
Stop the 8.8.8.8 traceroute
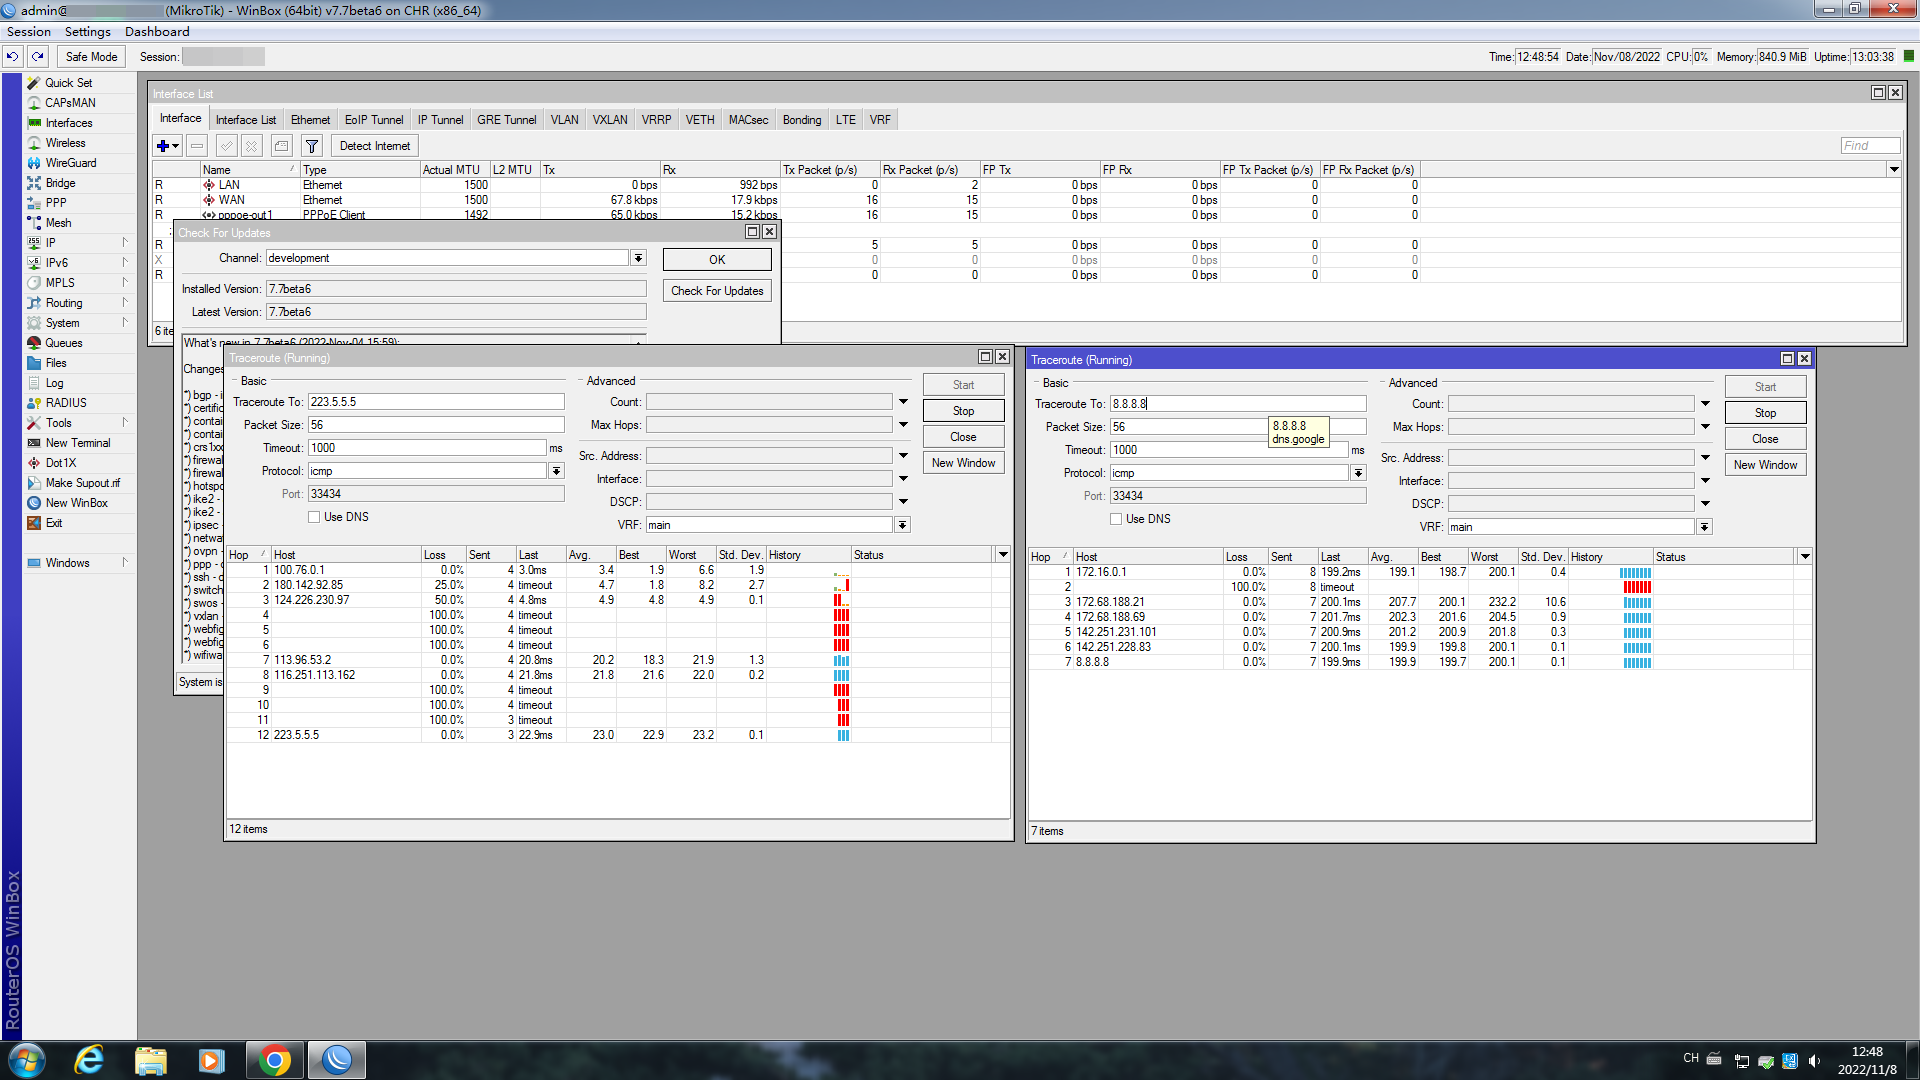pyautogui.click(x=1765, y=413)
